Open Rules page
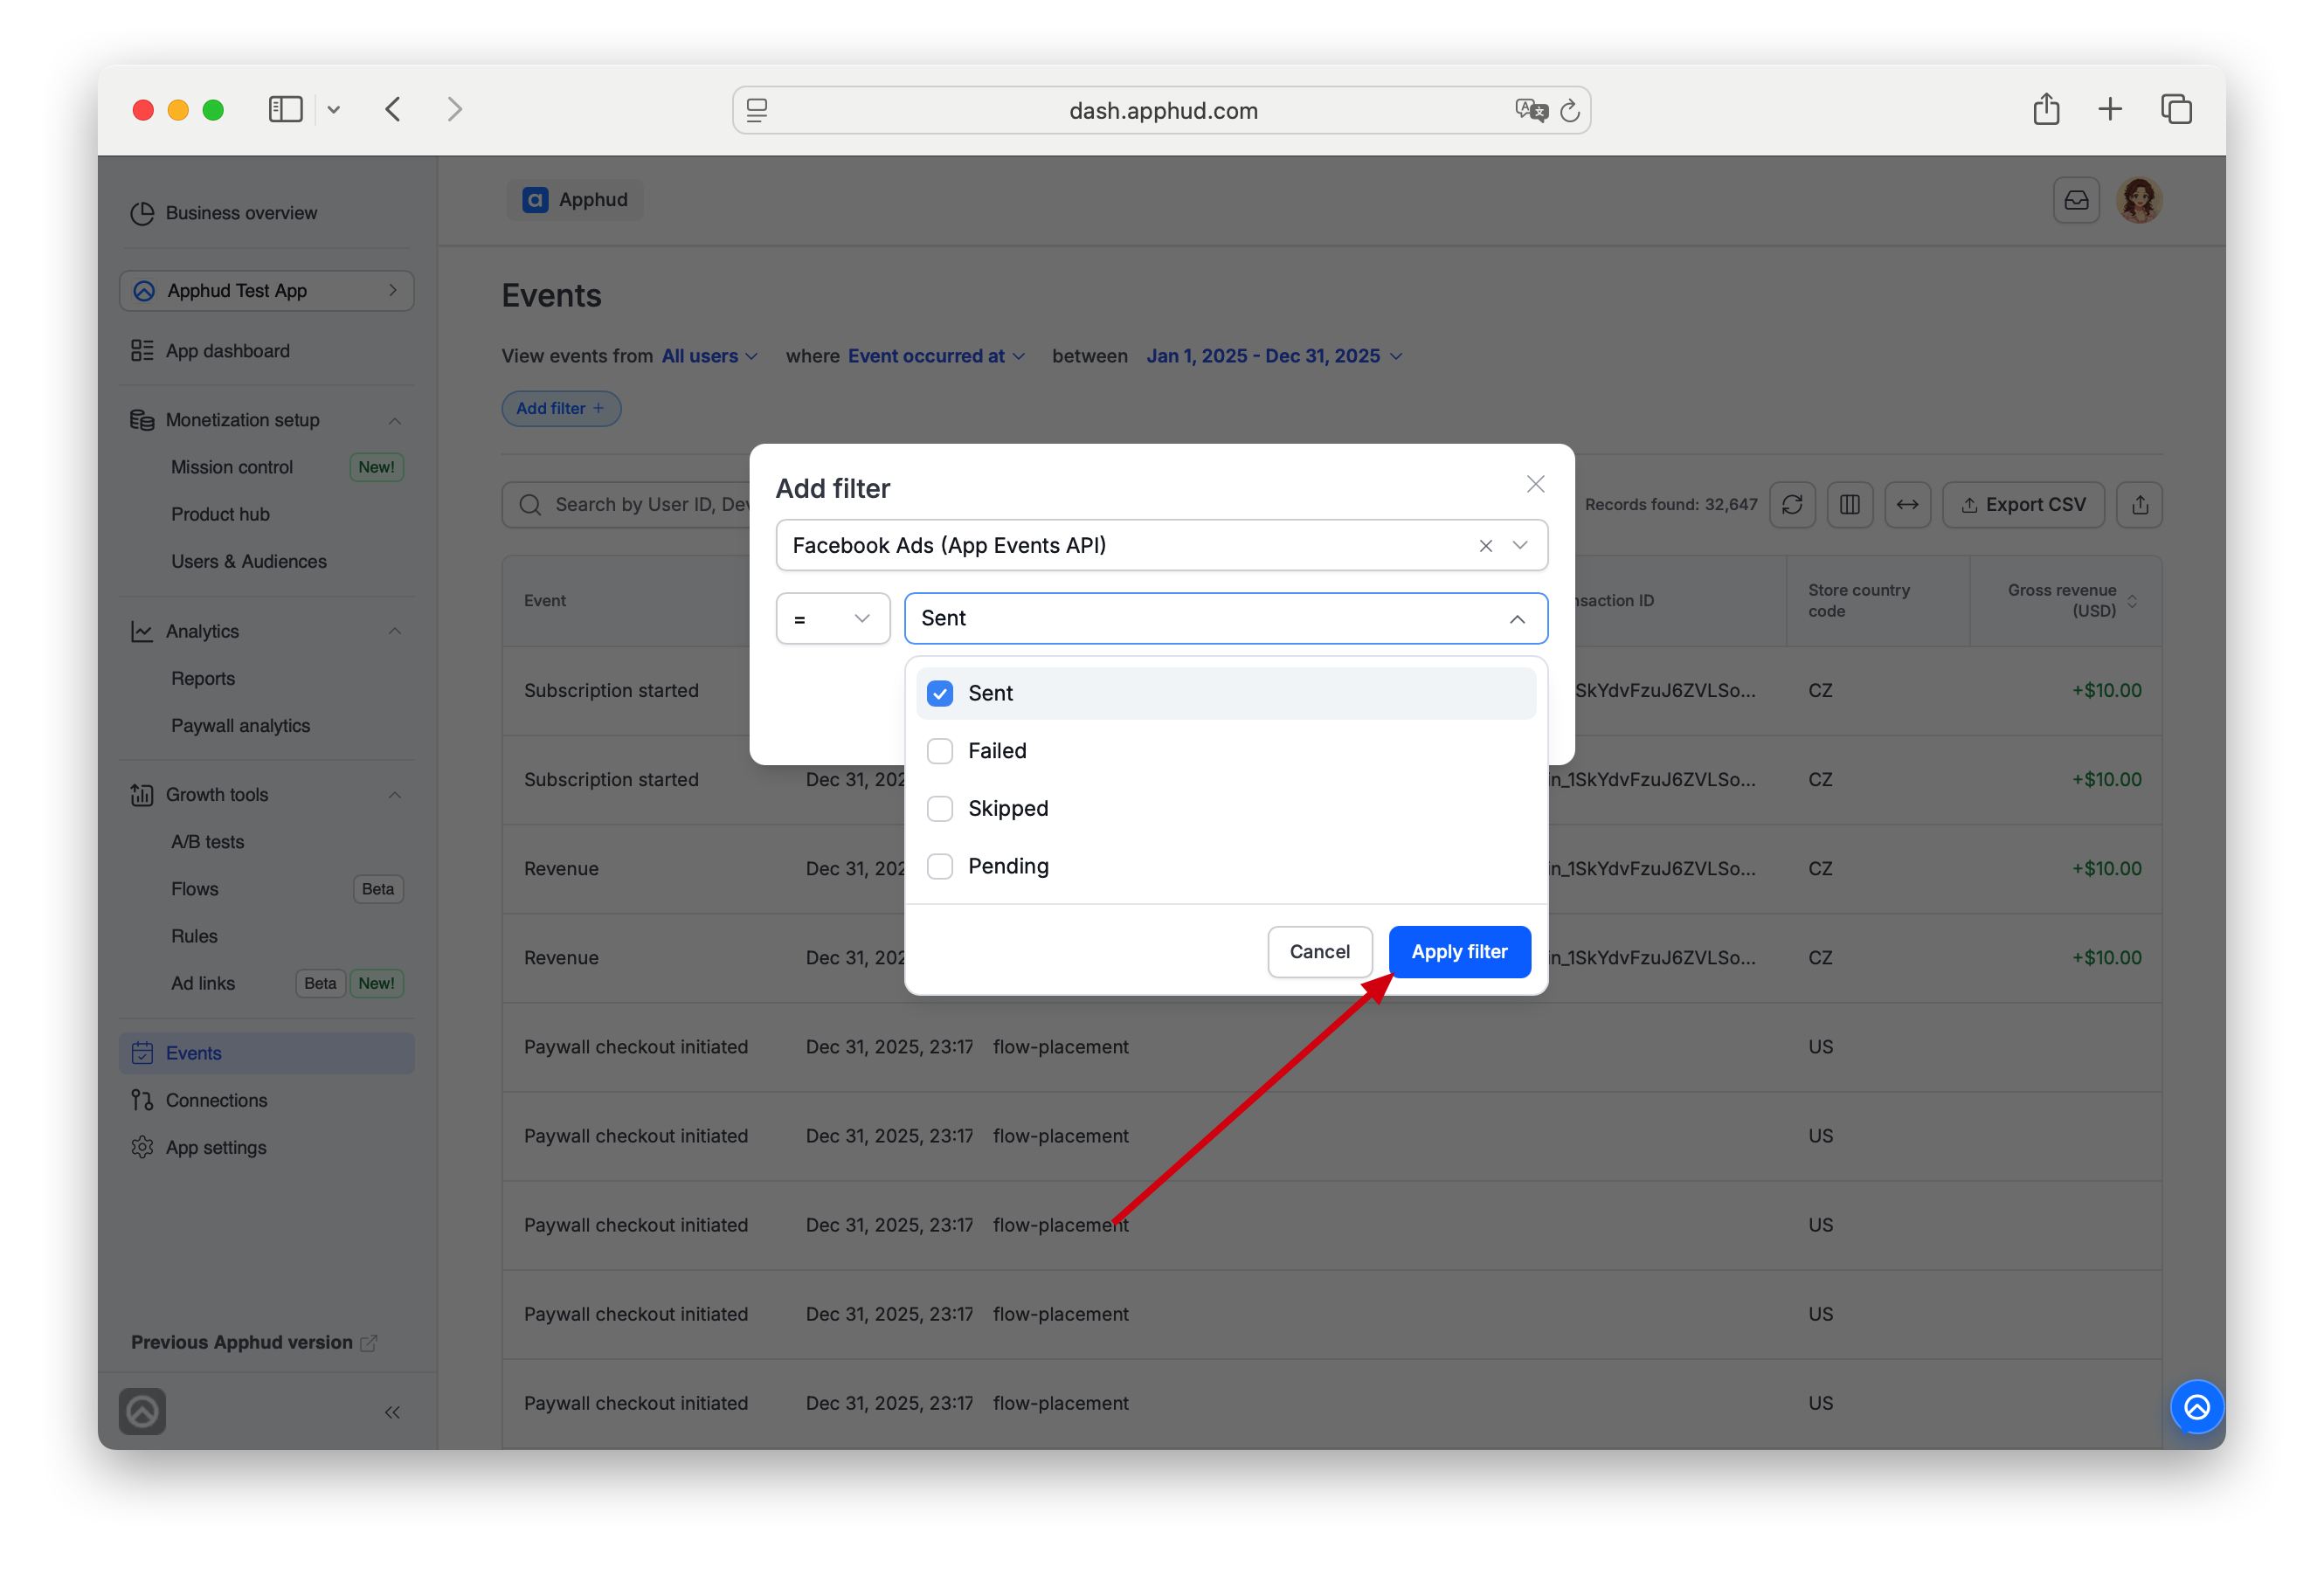 coord(194,936)
